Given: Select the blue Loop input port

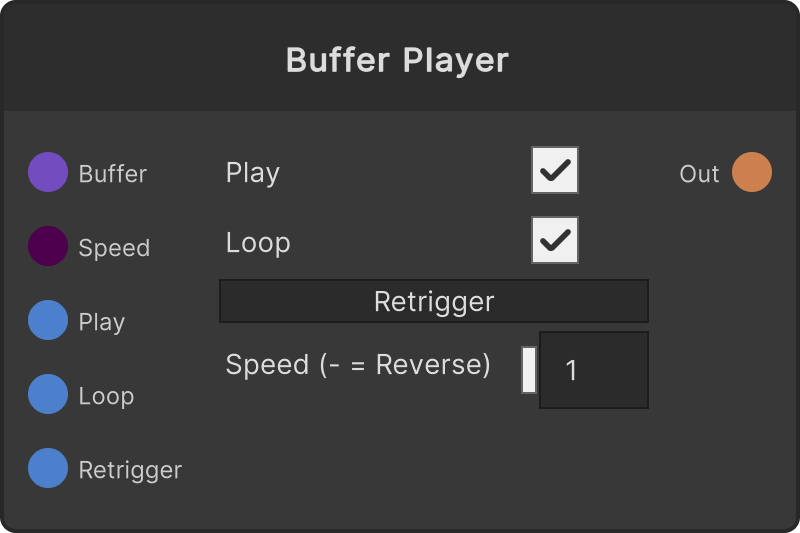Looking at the screenshot, I should [x=48, y=394].
